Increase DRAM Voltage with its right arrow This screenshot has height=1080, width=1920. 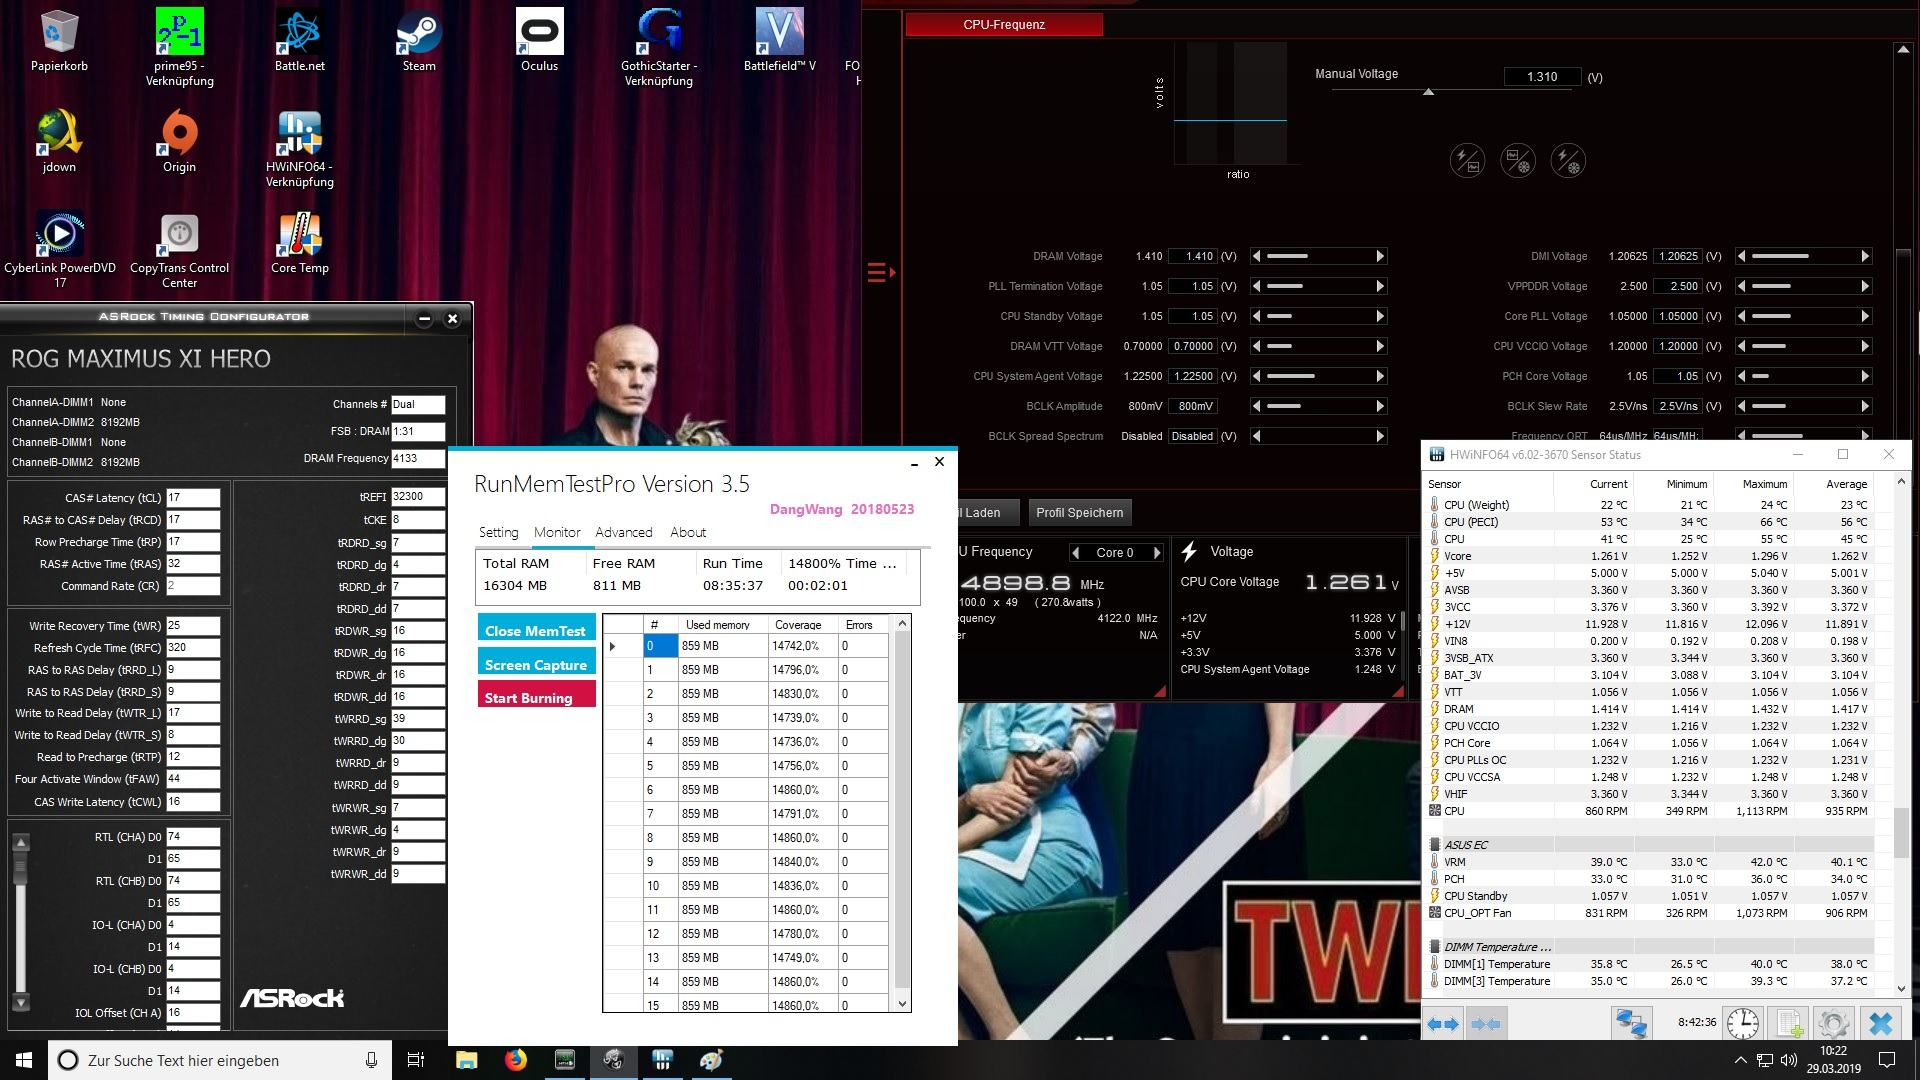tap(1381, 256)
